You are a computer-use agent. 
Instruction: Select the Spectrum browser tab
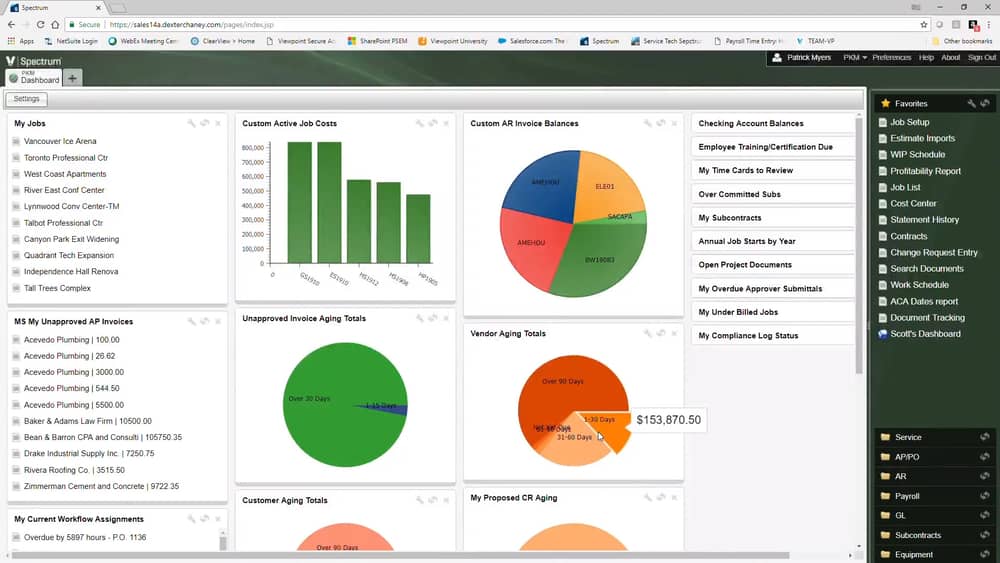point(55,8)
